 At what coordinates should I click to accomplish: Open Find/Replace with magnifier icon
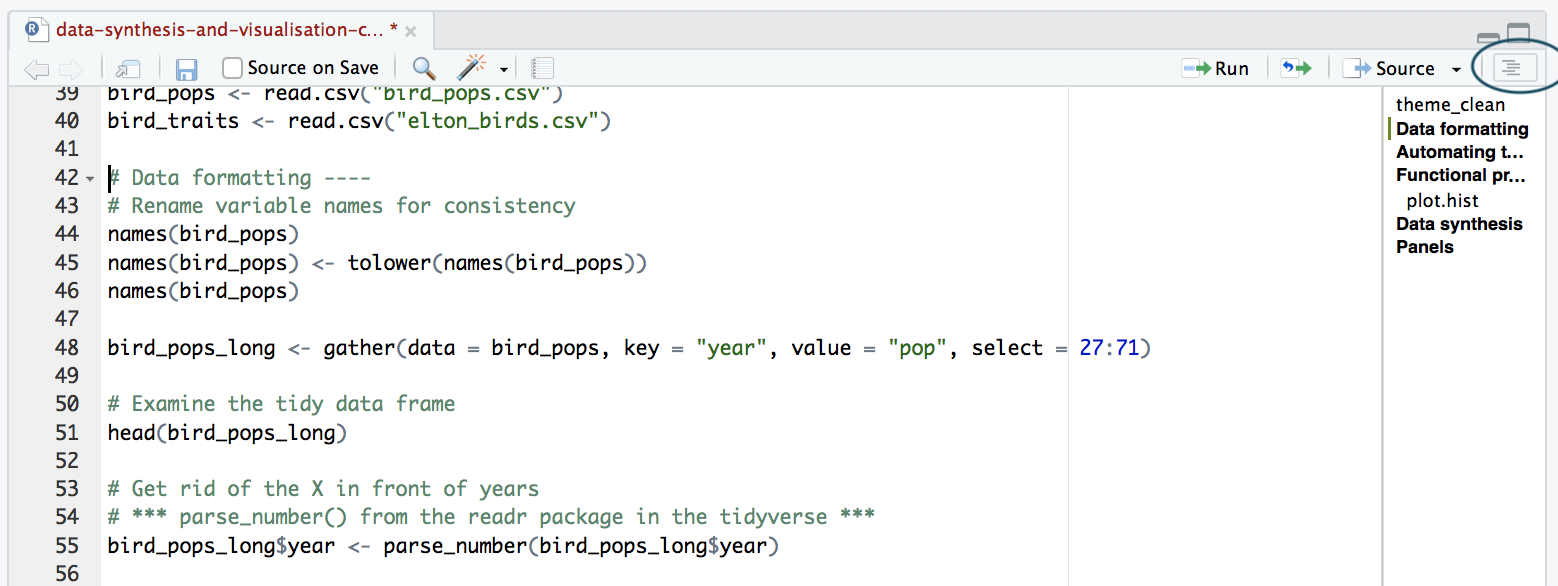tap(424, 68)
